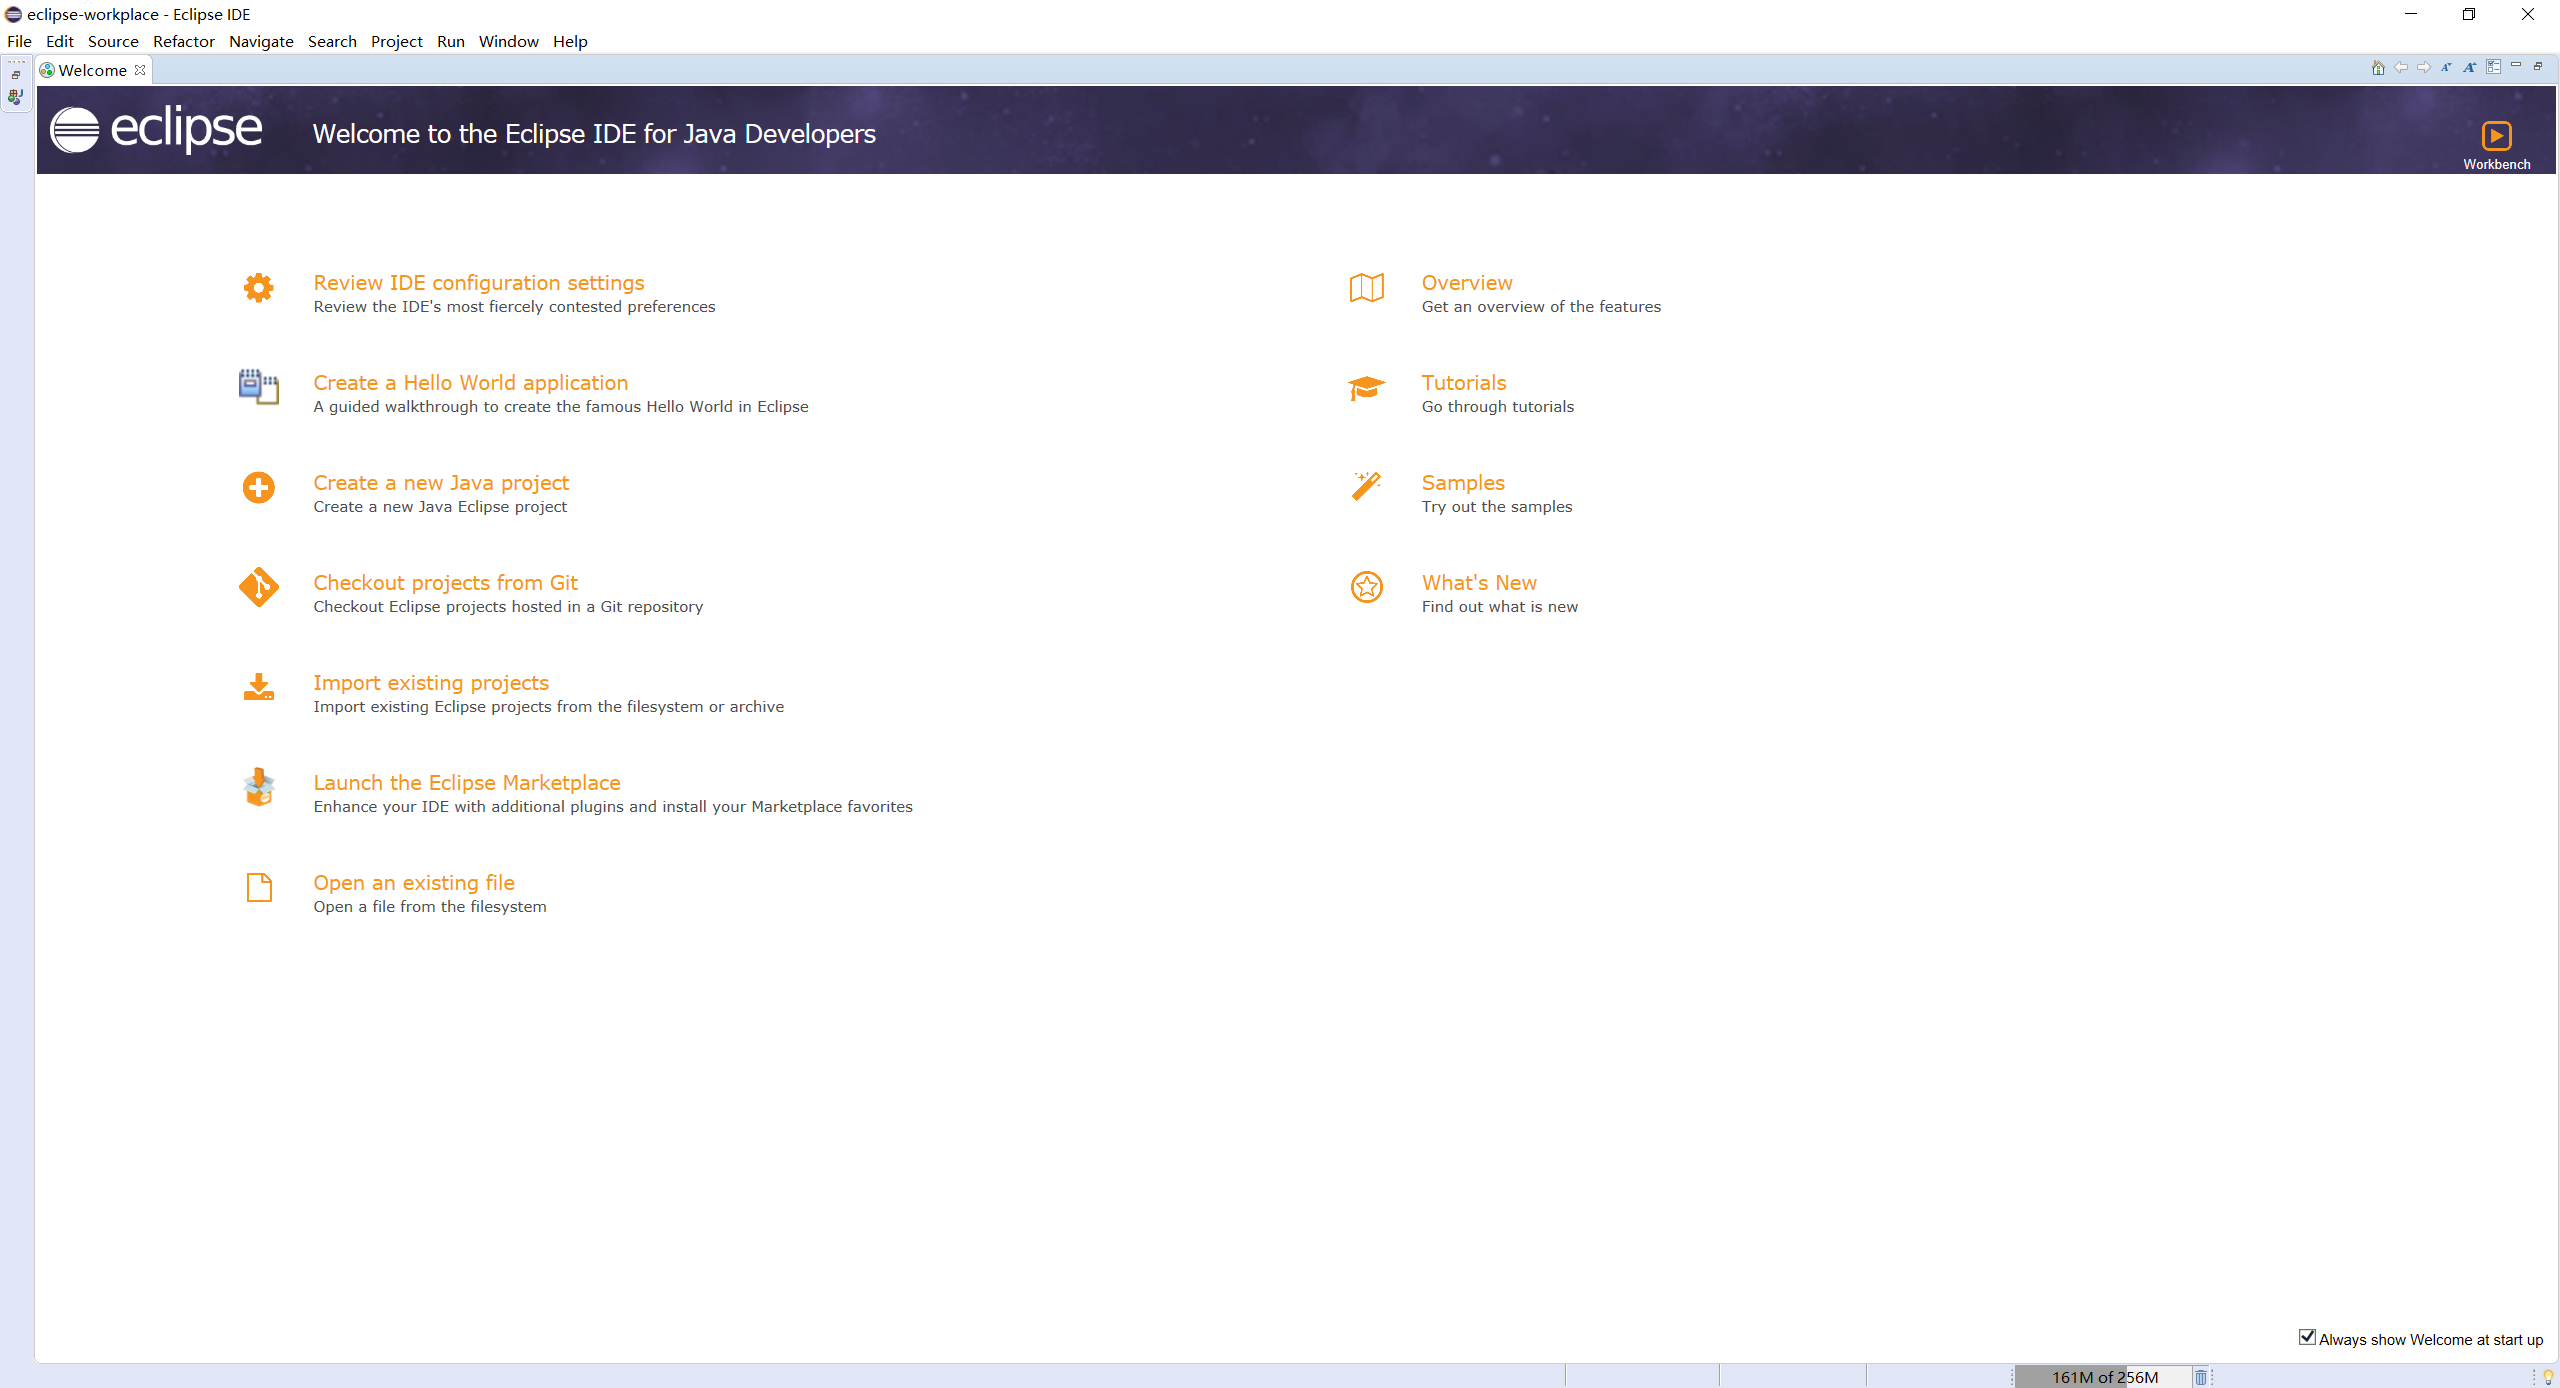Click the What's New star icon

click(1366, 587)
